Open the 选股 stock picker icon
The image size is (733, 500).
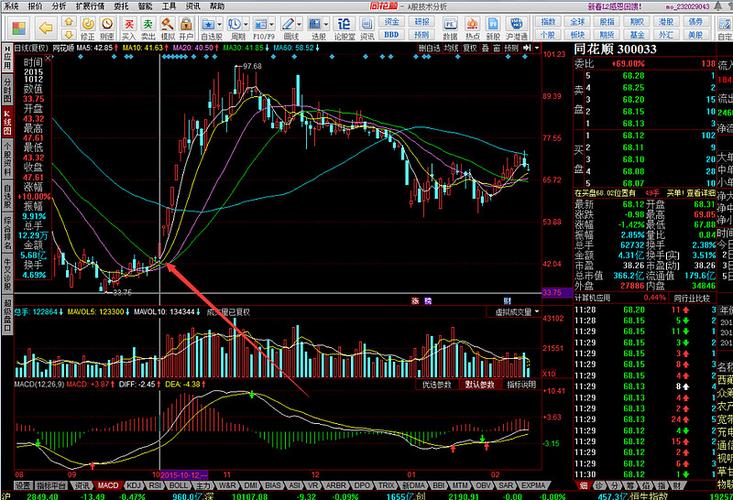click(x=315, y=24)
